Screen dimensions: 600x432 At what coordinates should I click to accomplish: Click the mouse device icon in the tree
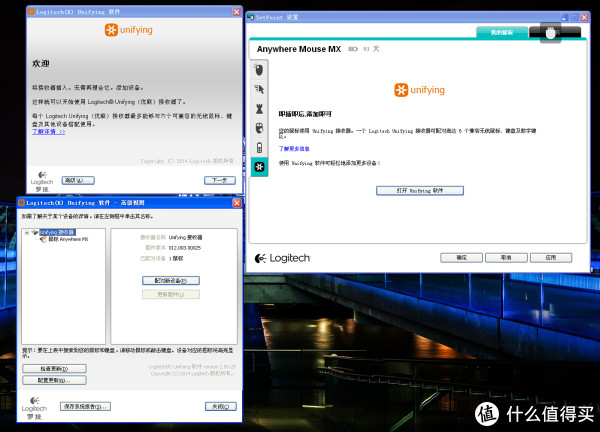[x=43, y=239]
